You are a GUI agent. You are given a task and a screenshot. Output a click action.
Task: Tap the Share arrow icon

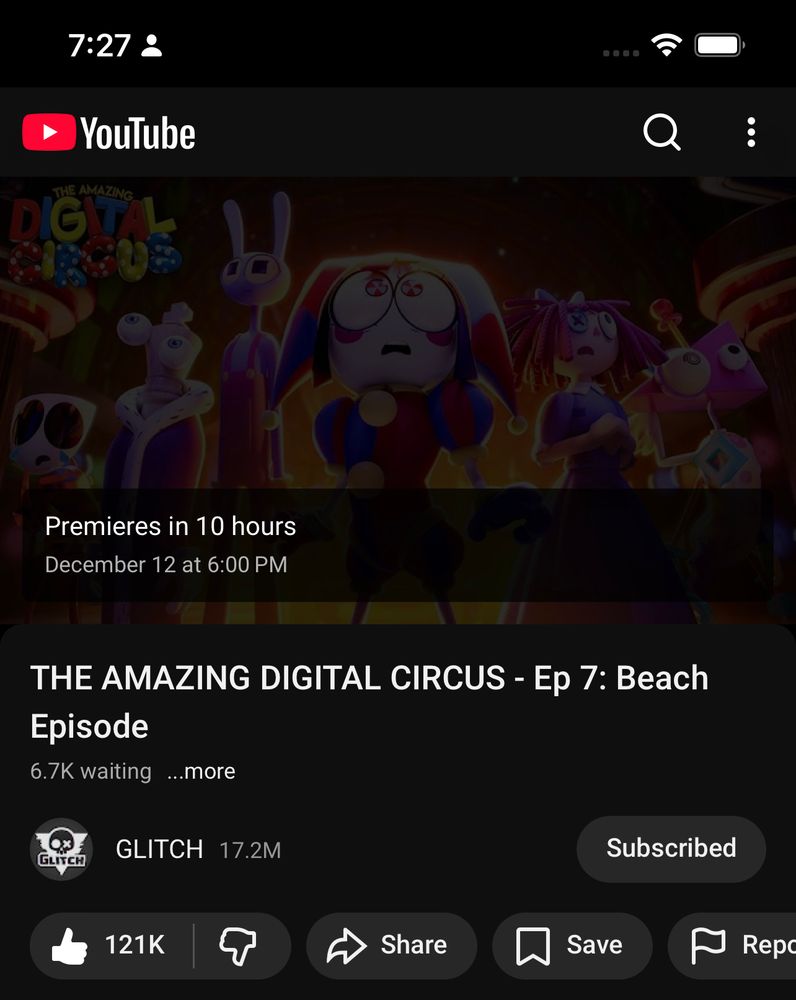tap(346, 946)
